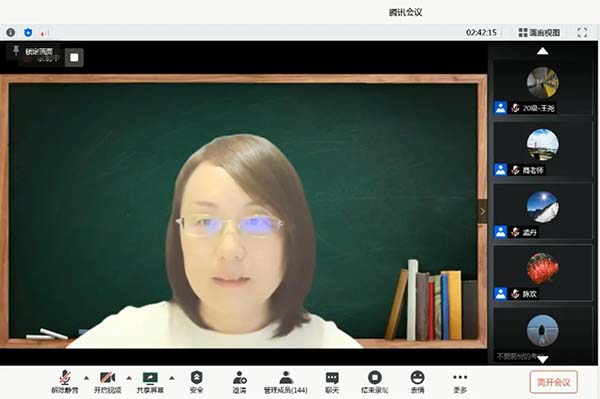Open the chat (聊天) window
The width and height of the screenshot is (600, 399).
tap(332, 382)
